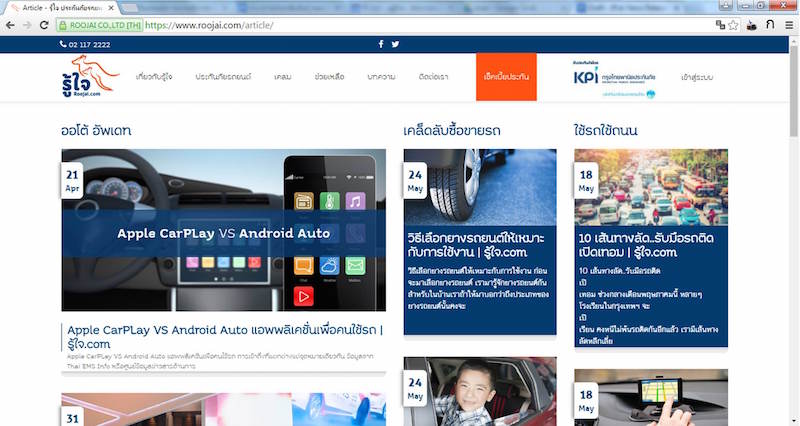
Task: Click the Roojai kangaroo logo
Action: 90,76
